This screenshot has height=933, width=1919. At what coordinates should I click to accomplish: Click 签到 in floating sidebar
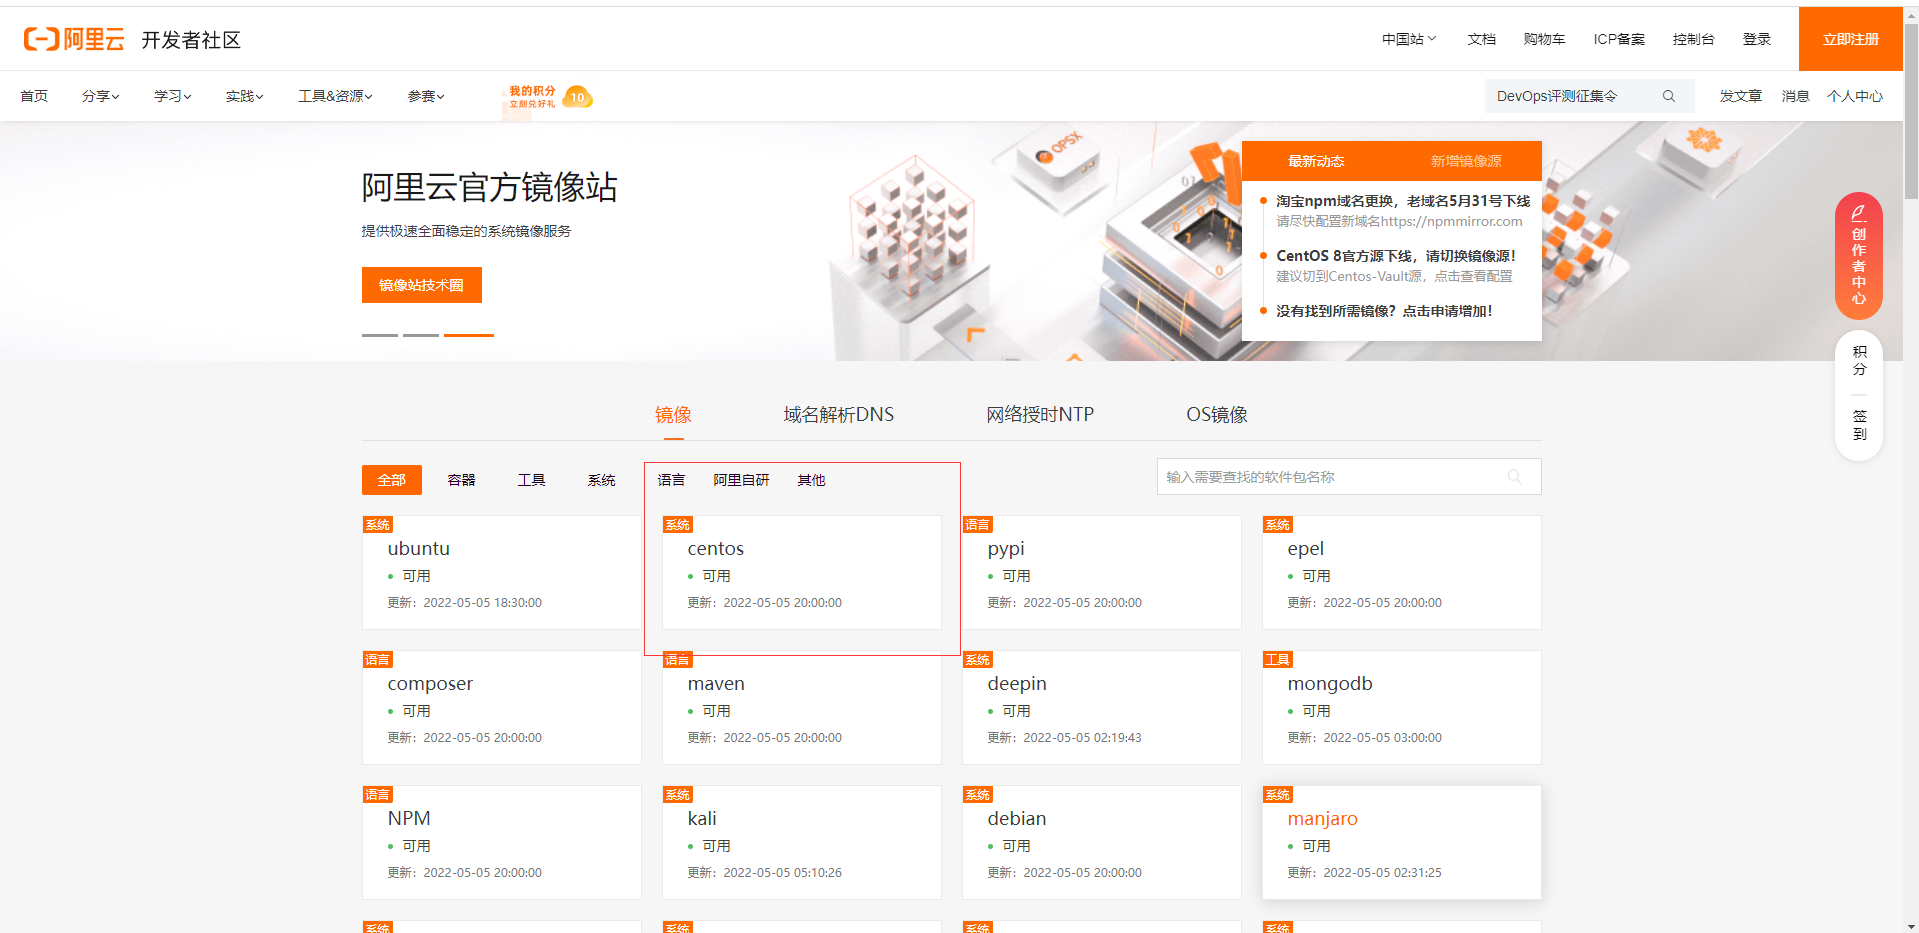click(x=1859, y=425)
